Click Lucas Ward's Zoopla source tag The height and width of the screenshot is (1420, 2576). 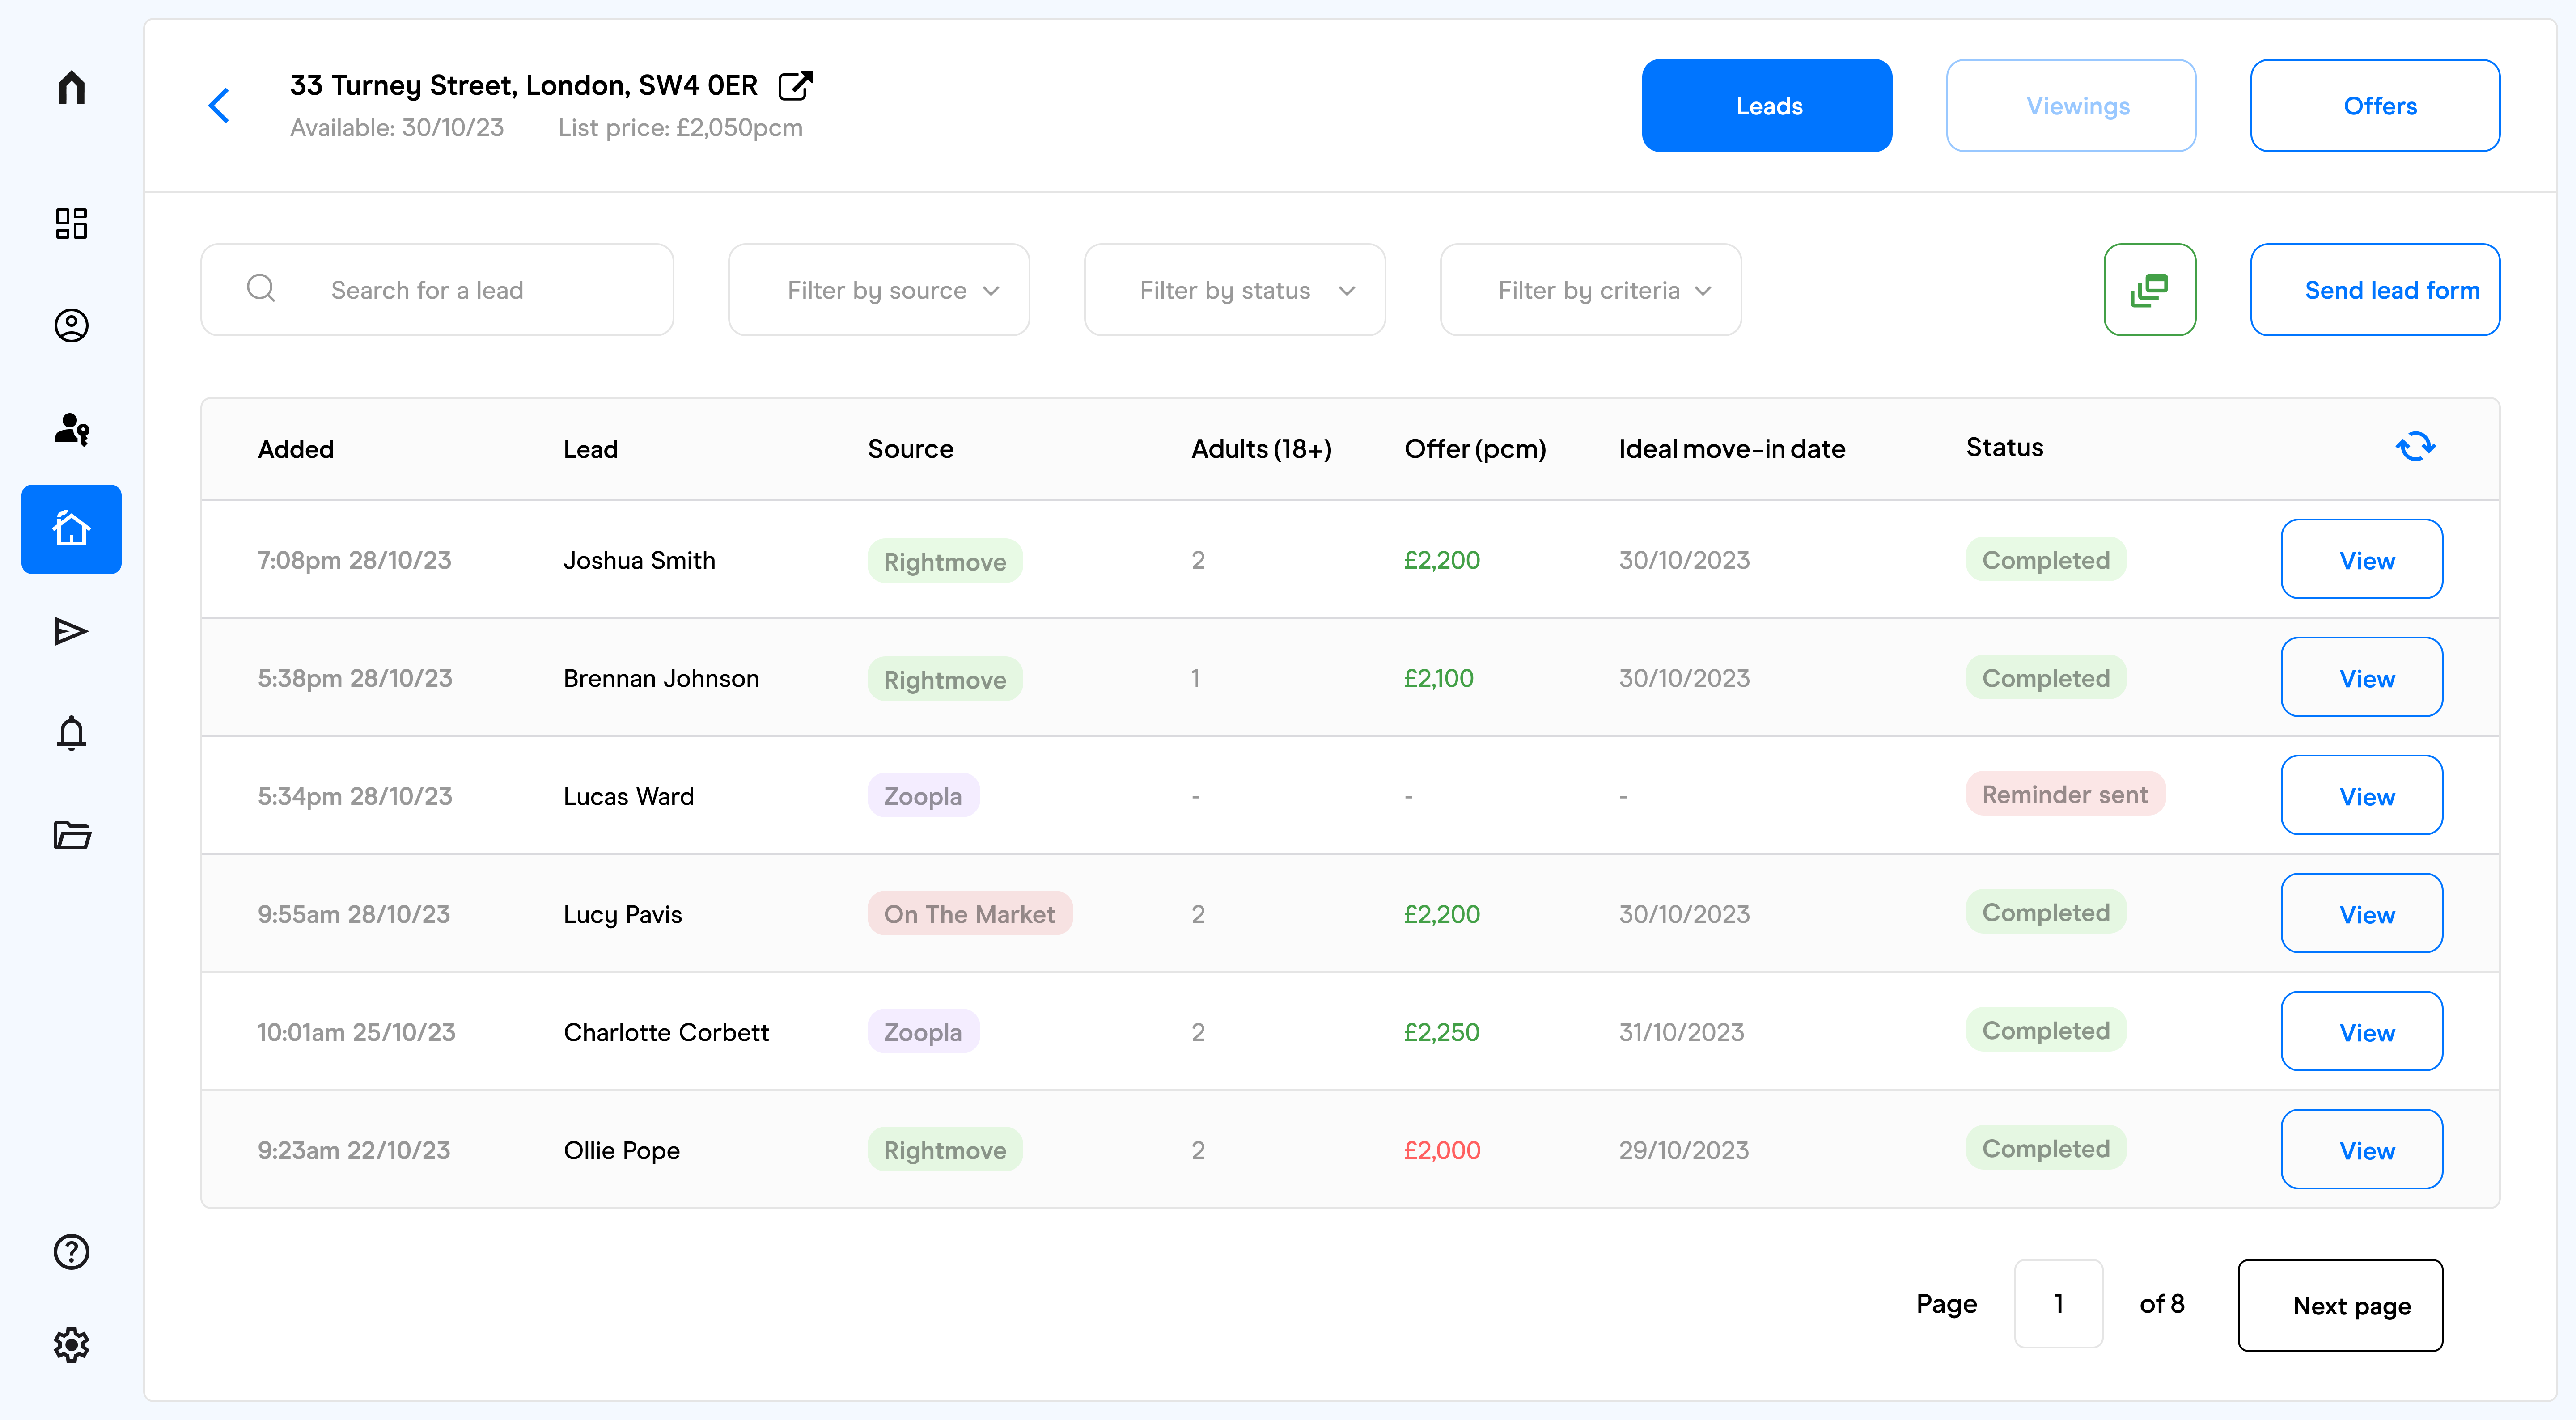click(923, 796)
